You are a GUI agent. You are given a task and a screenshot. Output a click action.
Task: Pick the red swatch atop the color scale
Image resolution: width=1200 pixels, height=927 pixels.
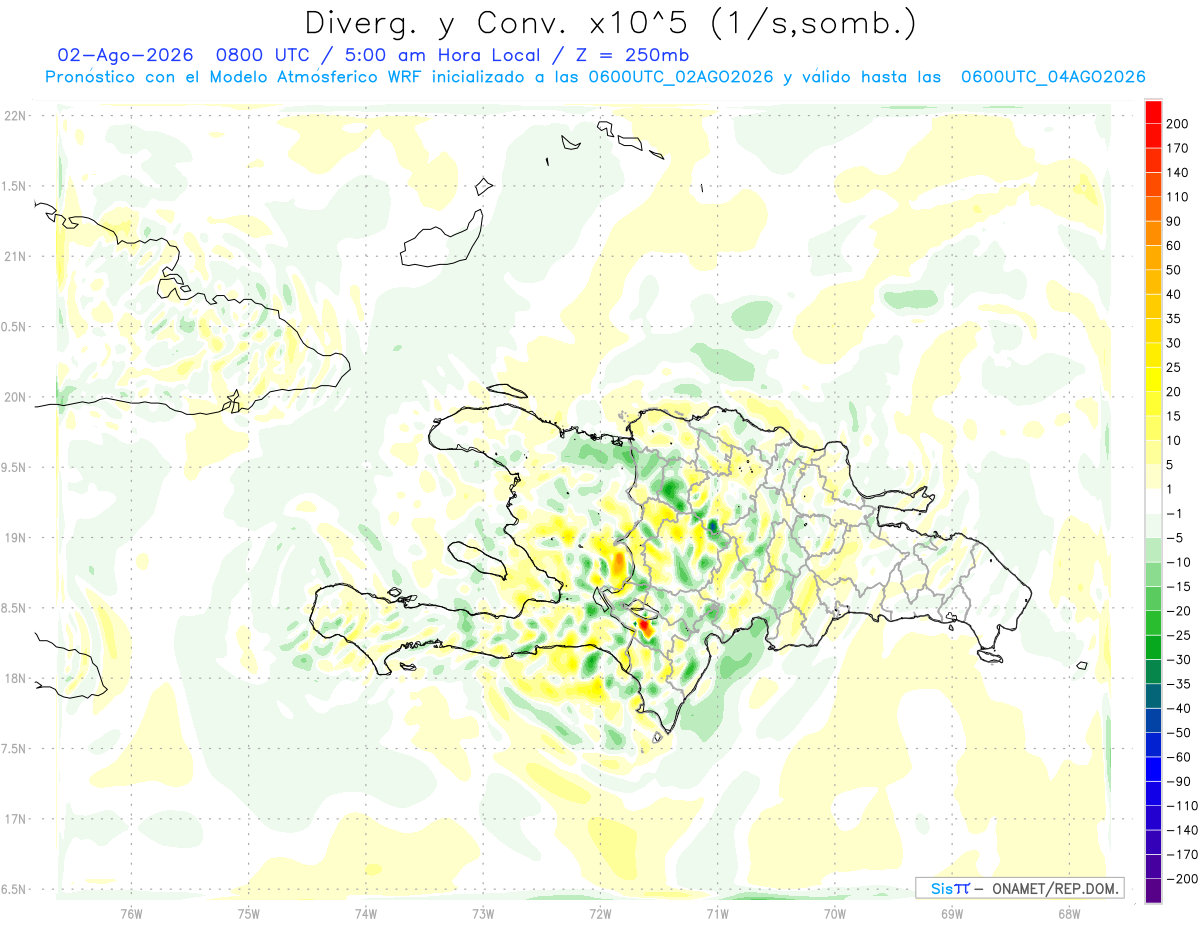tap(1153, 111)
